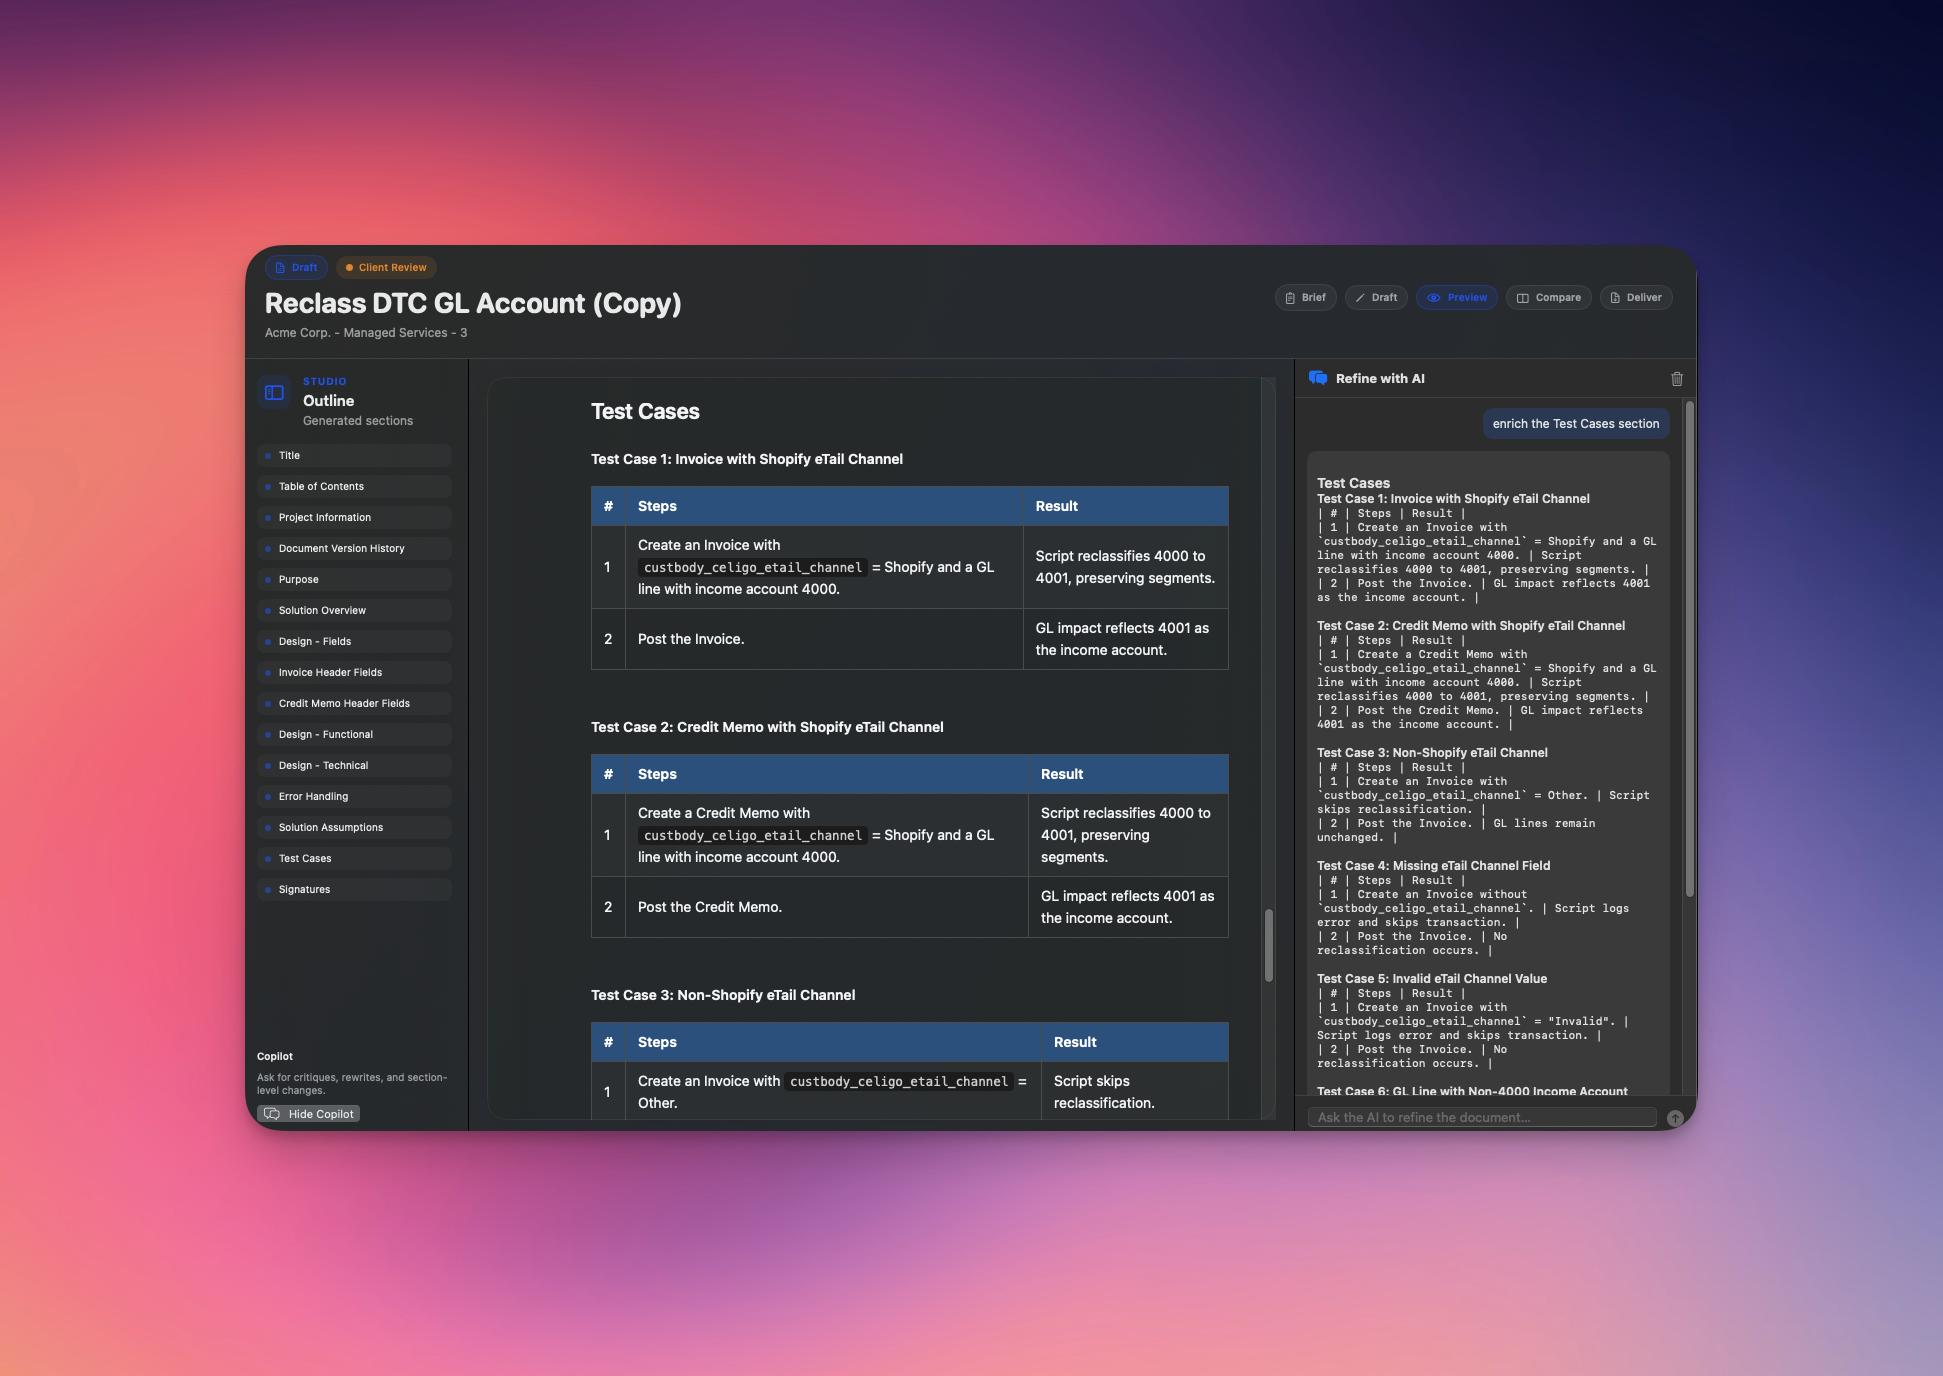Open the Compare view
Screen dimensions: 1943x1376
1548,297
